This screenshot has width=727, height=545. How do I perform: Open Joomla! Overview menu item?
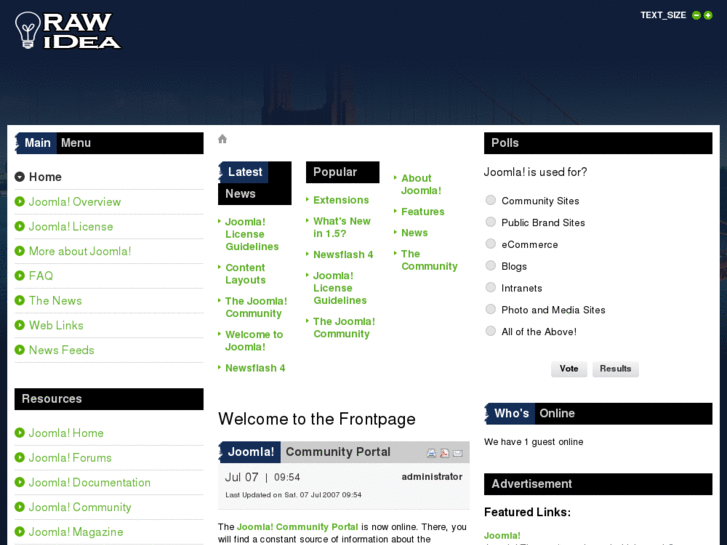(75, 202)
